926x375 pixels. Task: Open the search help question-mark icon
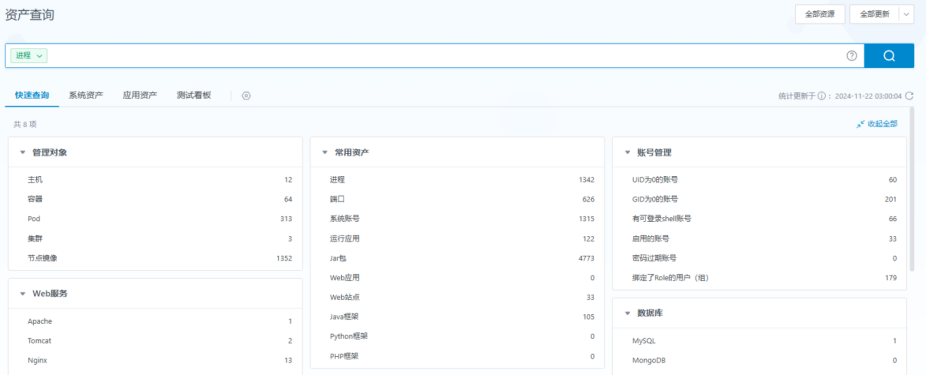click(x=852, y=56)
